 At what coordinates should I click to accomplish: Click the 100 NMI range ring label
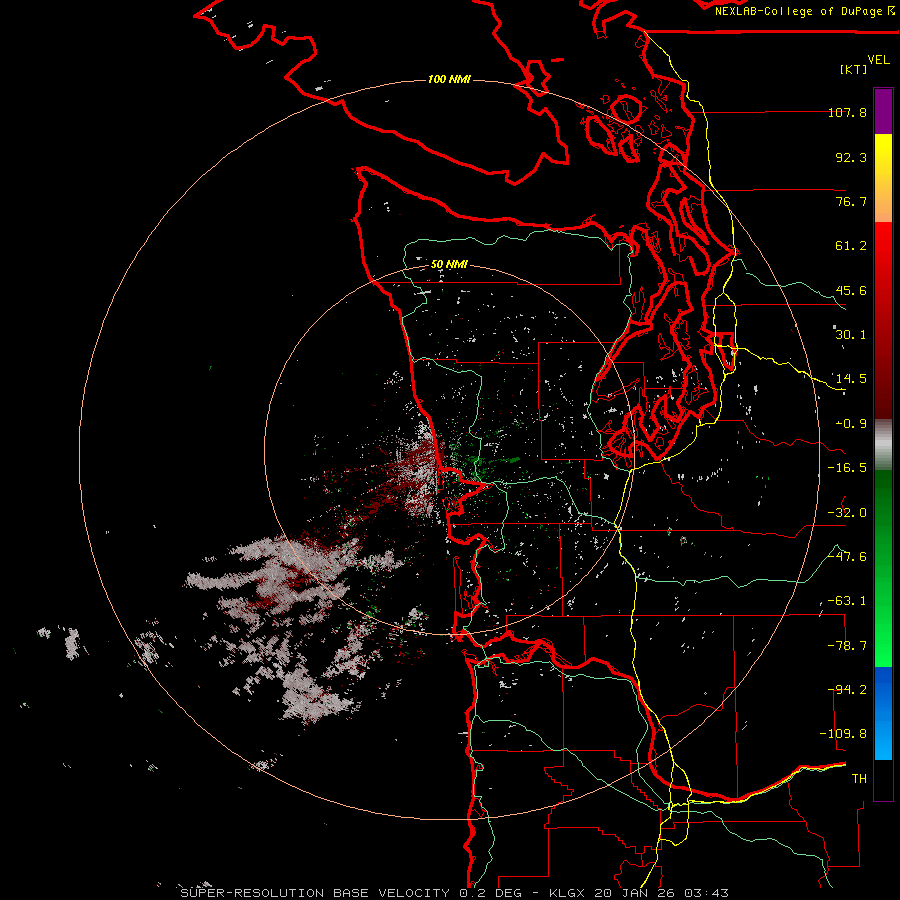pos(449,79)
